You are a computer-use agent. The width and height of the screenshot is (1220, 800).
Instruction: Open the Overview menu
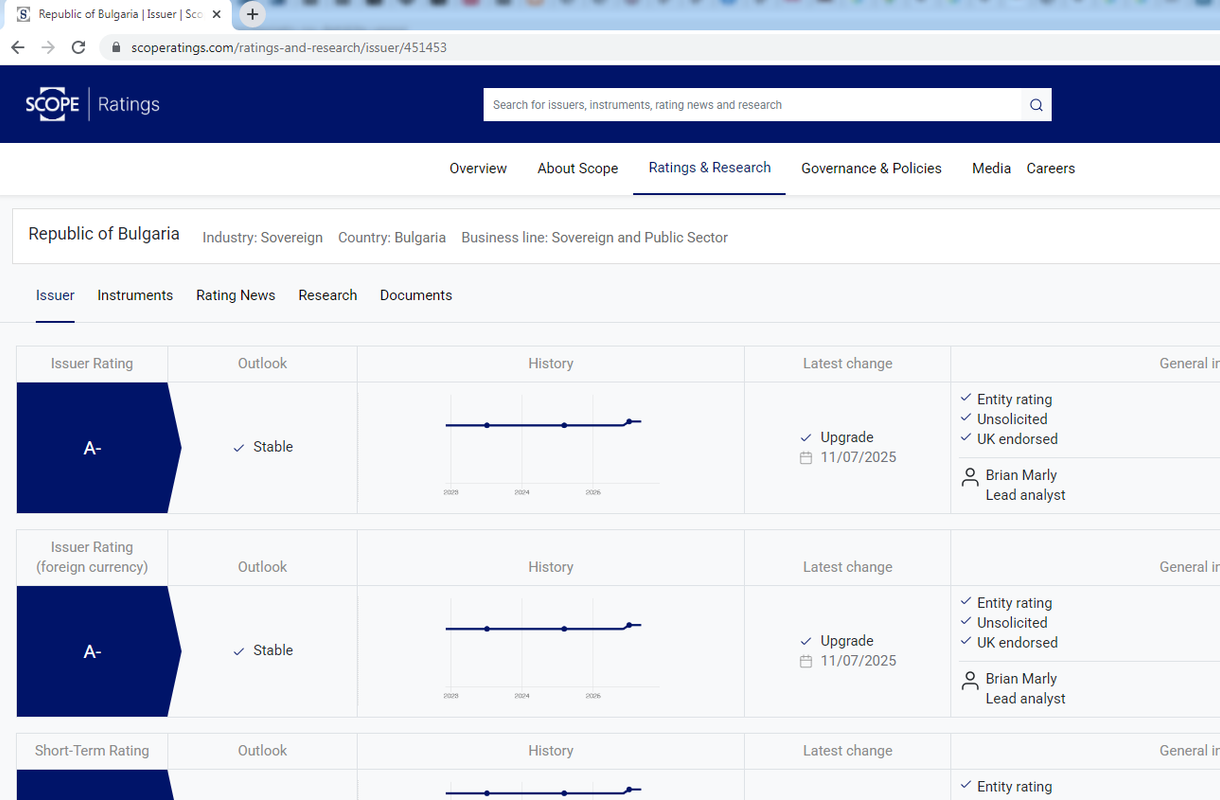(x=478, y=168)
